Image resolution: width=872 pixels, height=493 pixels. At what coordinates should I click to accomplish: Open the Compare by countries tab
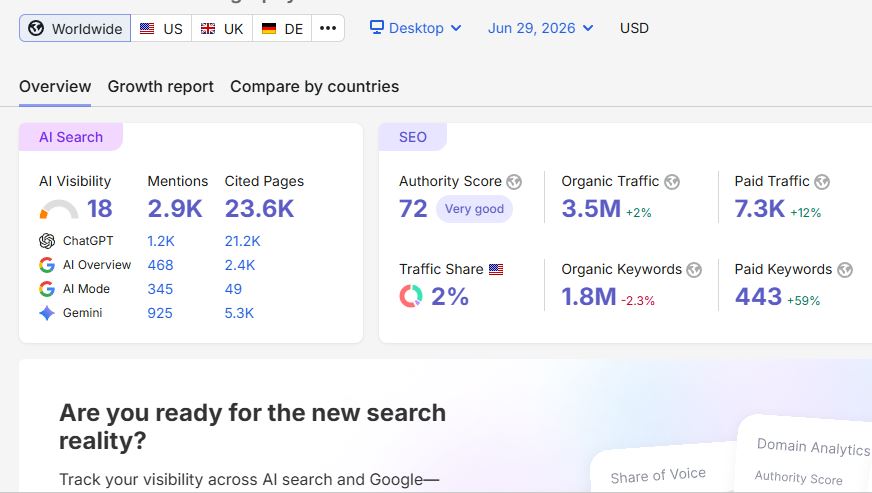point(315,87)
